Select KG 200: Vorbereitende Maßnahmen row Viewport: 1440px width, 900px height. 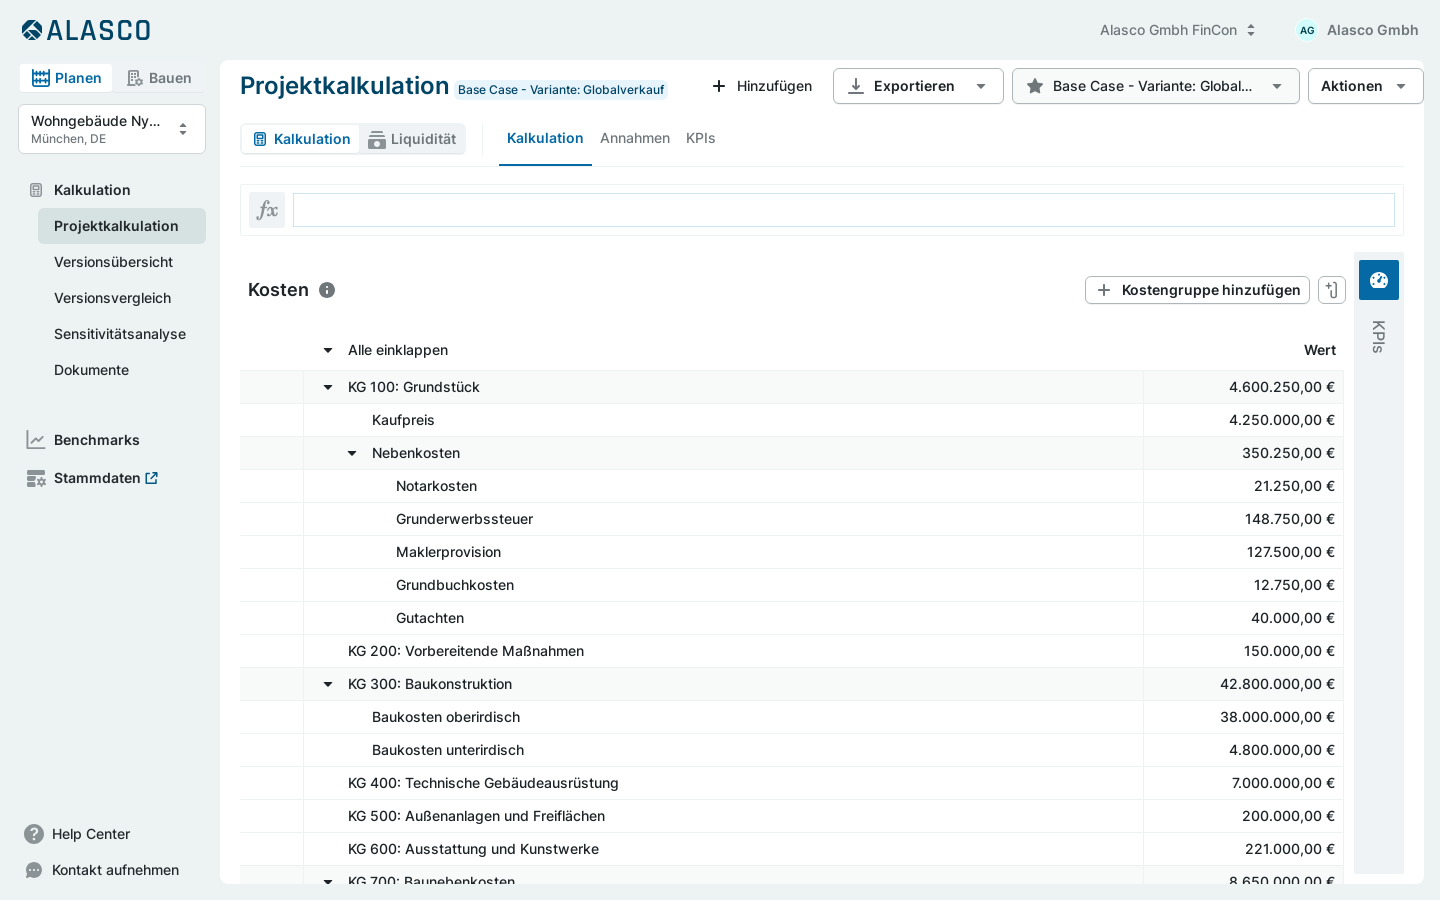pyautogui.click(x=792, y=651)
